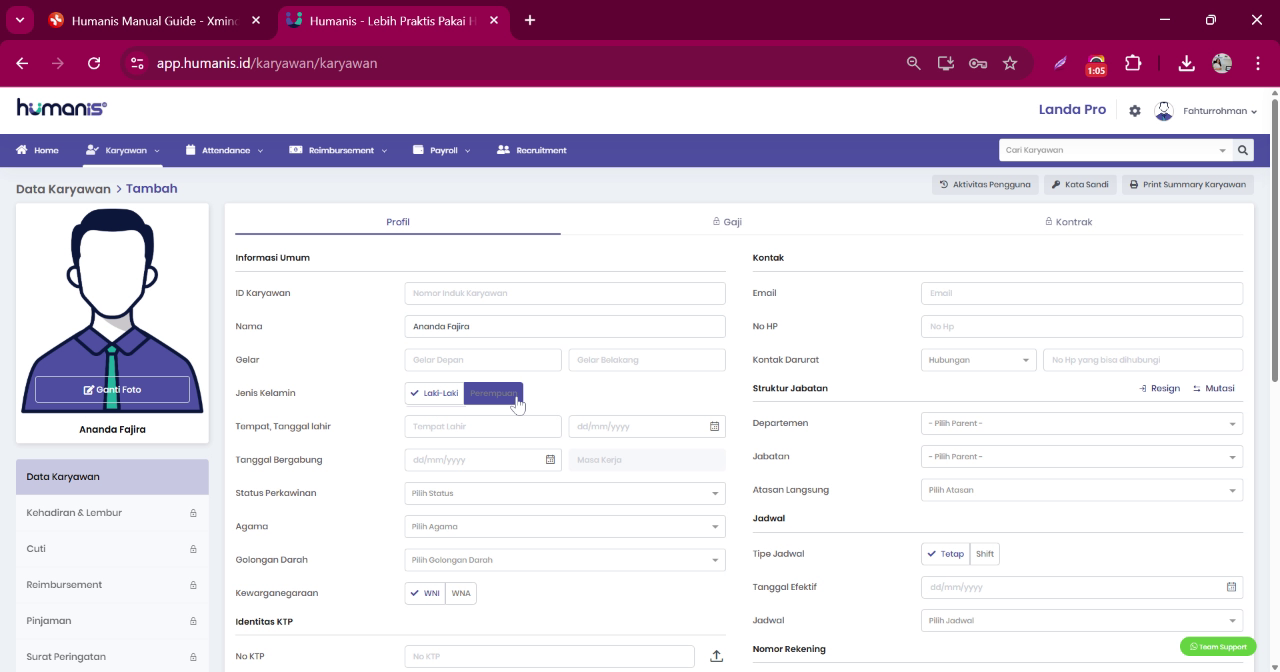
Task: Switch to the Gaji tab
Action: click(727, 222)
